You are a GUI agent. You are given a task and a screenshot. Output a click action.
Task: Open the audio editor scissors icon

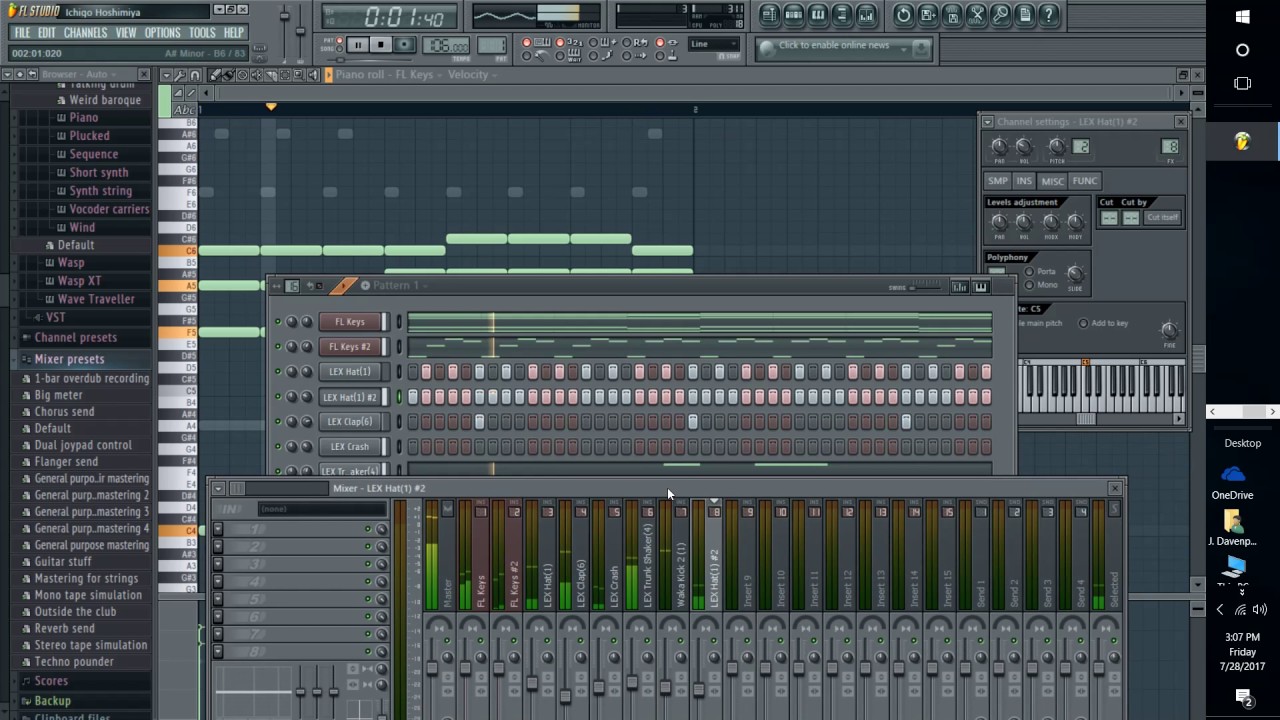click(976, 15)
